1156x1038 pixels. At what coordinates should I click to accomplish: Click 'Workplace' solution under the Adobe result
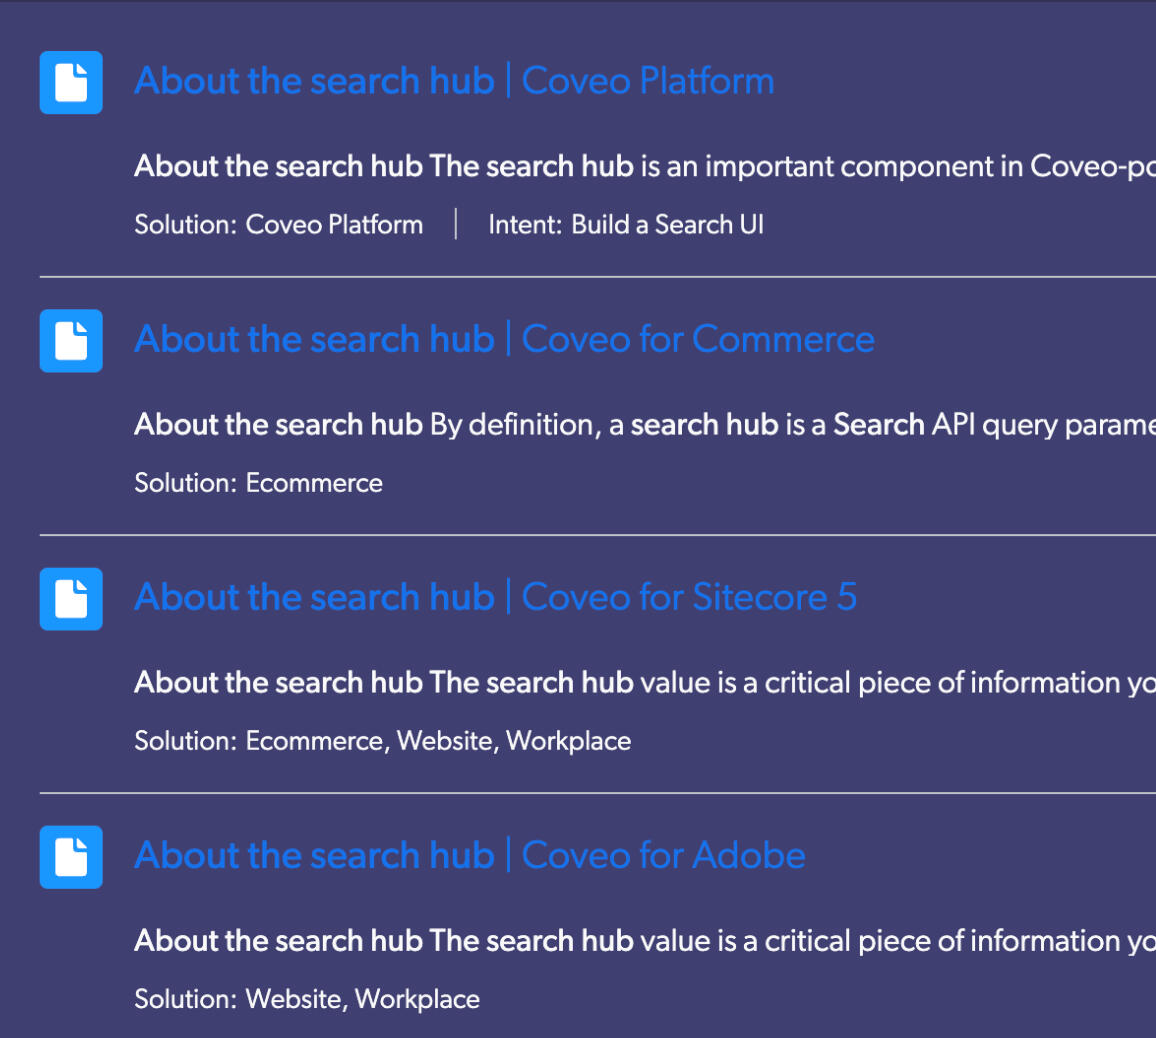pyautogui.click(x=417, y=999)
